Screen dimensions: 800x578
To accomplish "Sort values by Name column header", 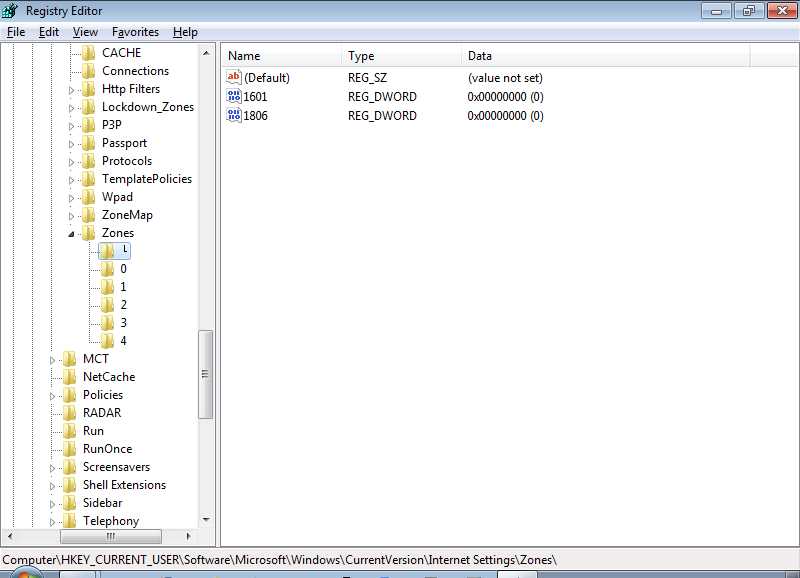I will tap(282, 56).
